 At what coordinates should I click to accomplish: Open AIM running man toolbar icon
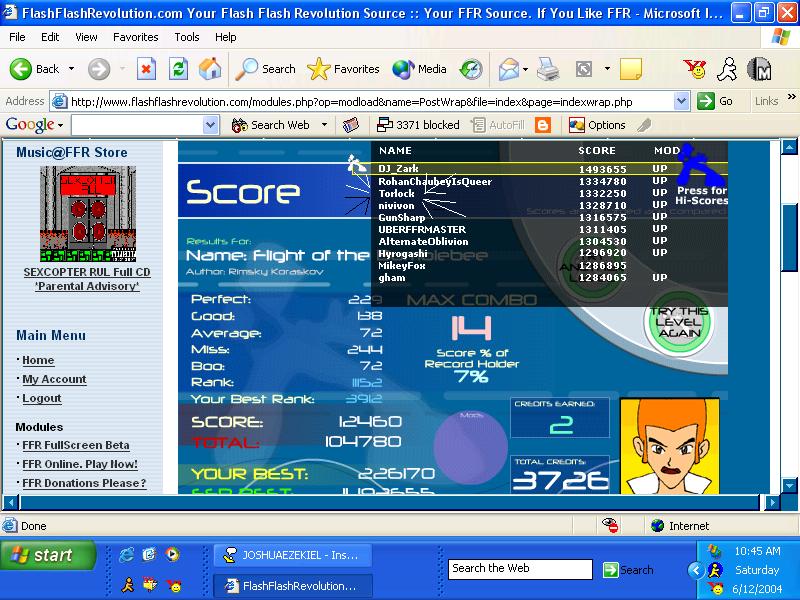(x=727, y=69)
